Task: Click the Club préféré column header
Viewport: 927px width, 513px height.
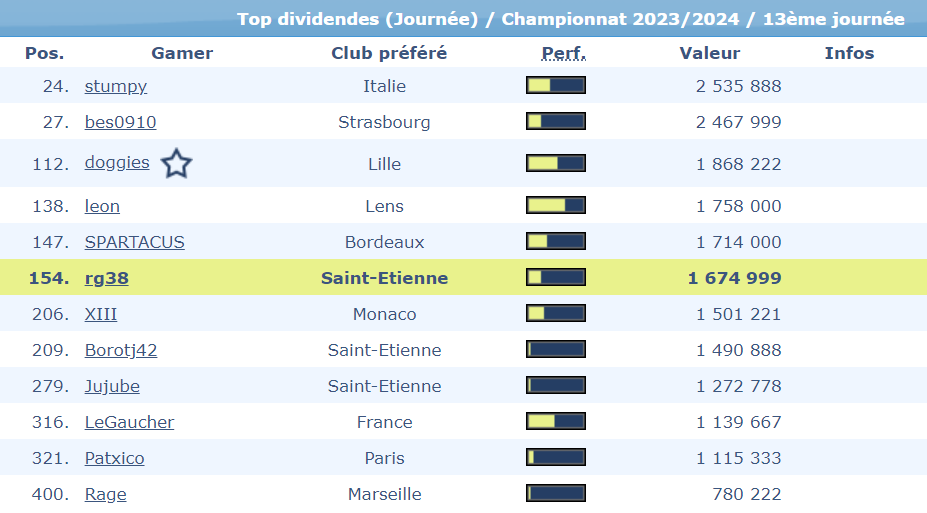Action: [389, 53]
